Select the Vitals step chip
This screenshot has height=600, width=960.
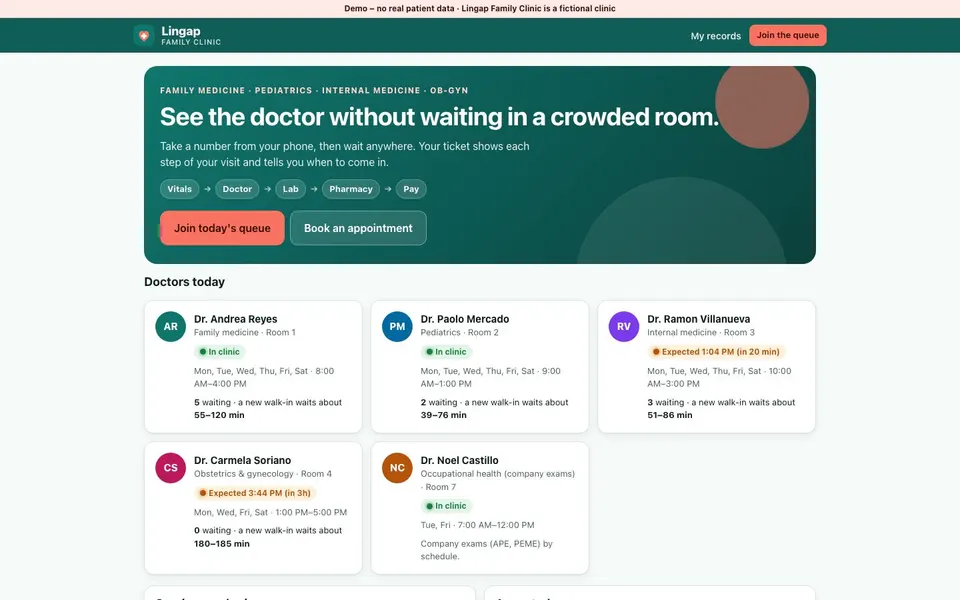coord(179,189)
